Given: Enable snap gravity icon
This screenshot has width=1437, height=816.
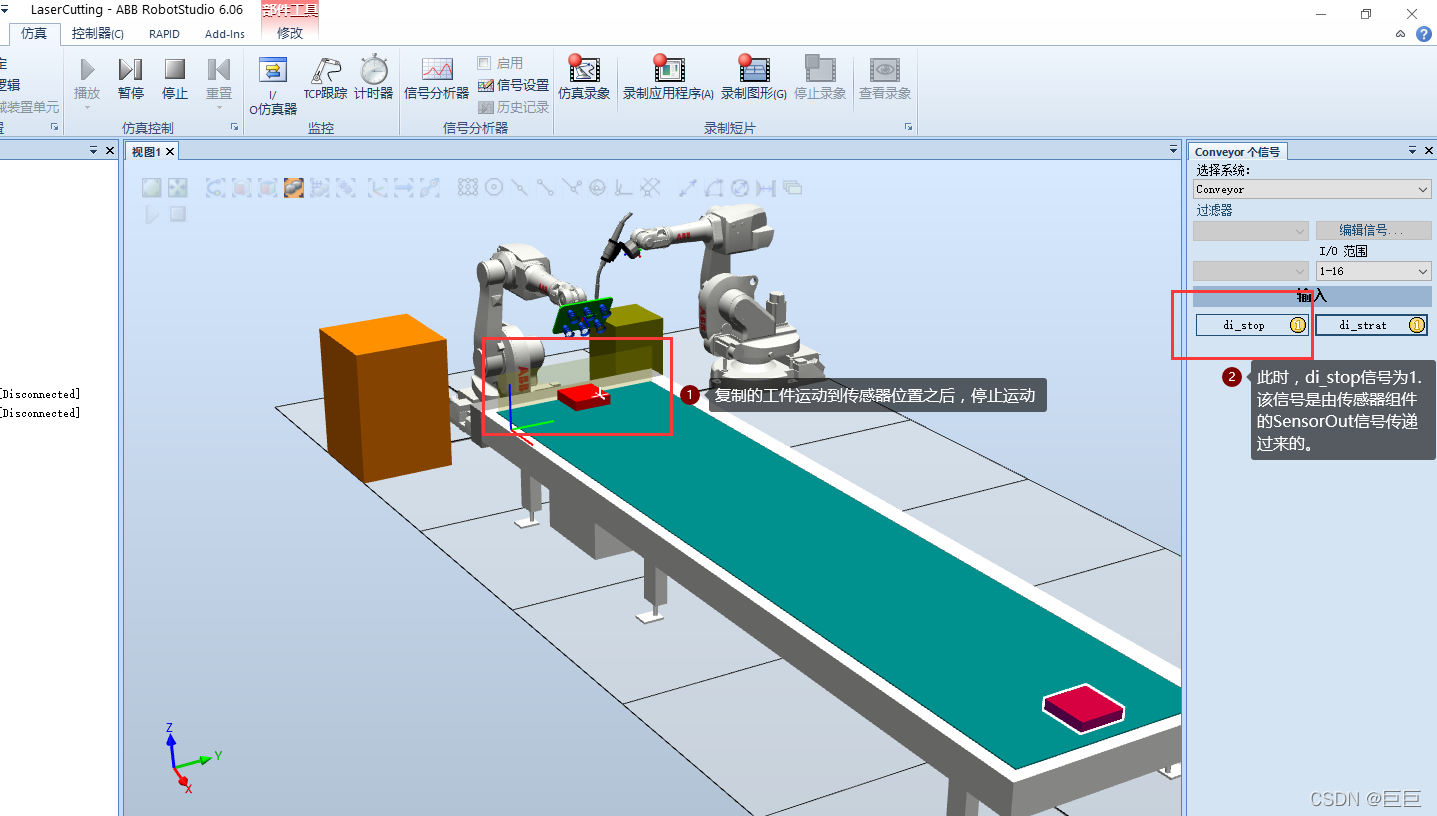Looking at the screenshot, I should 597,187.
